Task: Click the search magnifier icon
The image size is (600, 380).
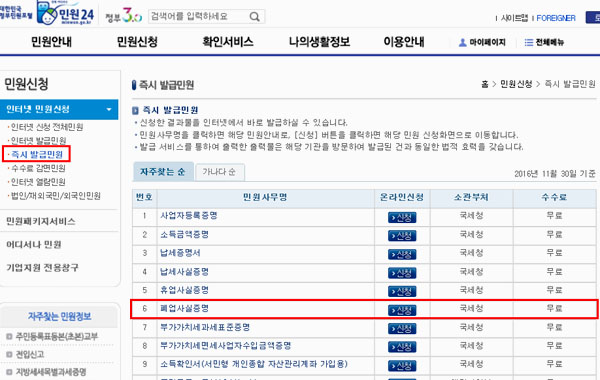Action: (254, 16)
